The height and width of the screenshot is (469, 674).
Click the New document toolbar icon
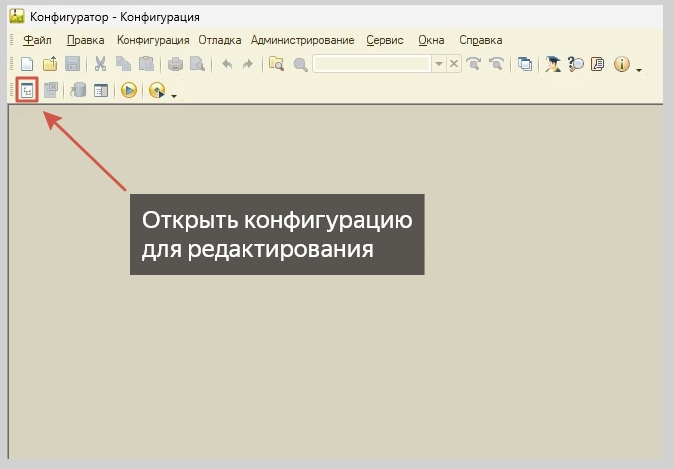(x=28, y=64)
